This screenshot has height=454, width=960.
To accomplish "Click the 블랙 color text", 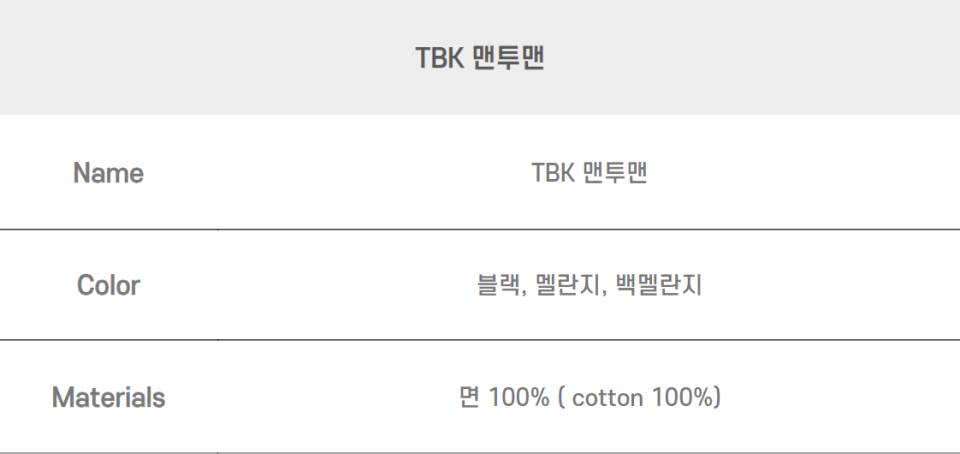I will (x=498, y=286).
